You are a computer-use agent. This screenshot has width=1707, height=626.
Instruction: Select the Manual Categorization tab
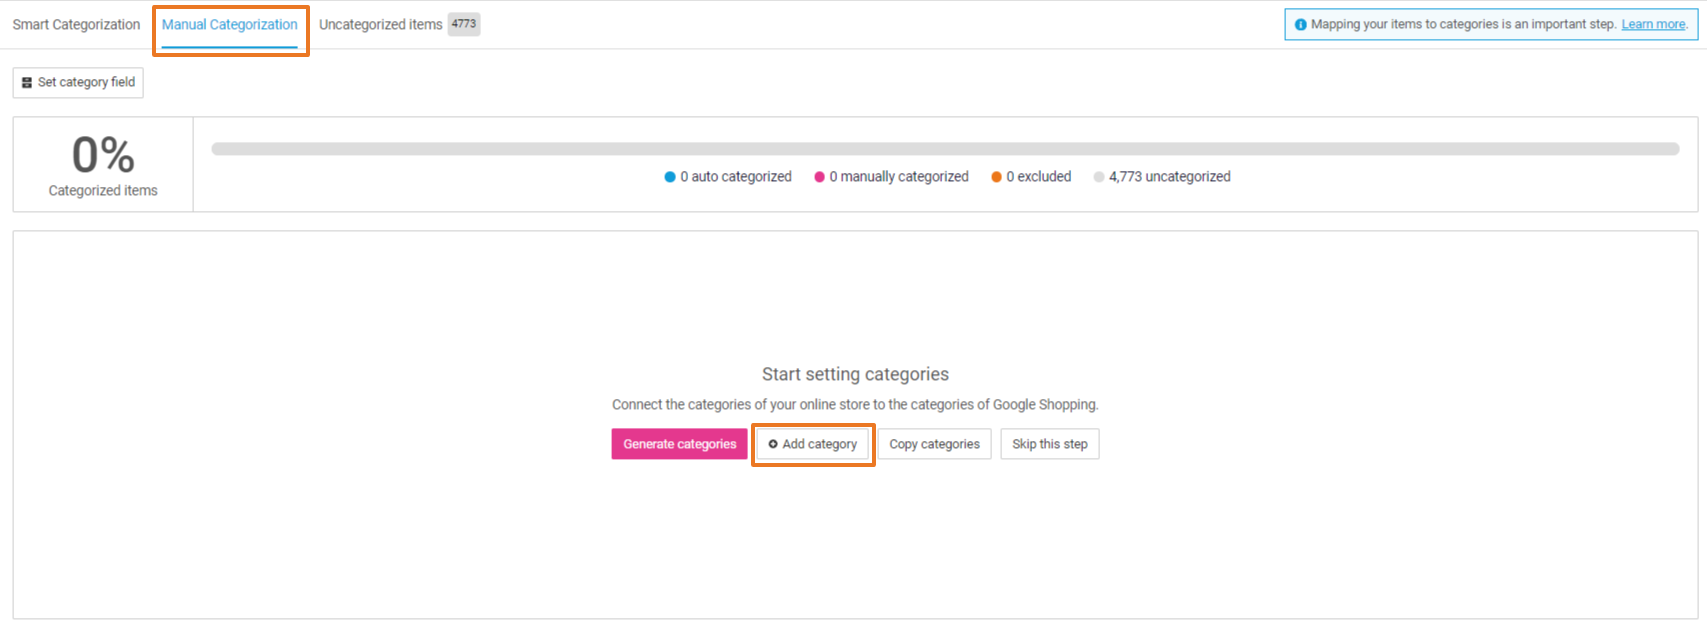point(229,25)
